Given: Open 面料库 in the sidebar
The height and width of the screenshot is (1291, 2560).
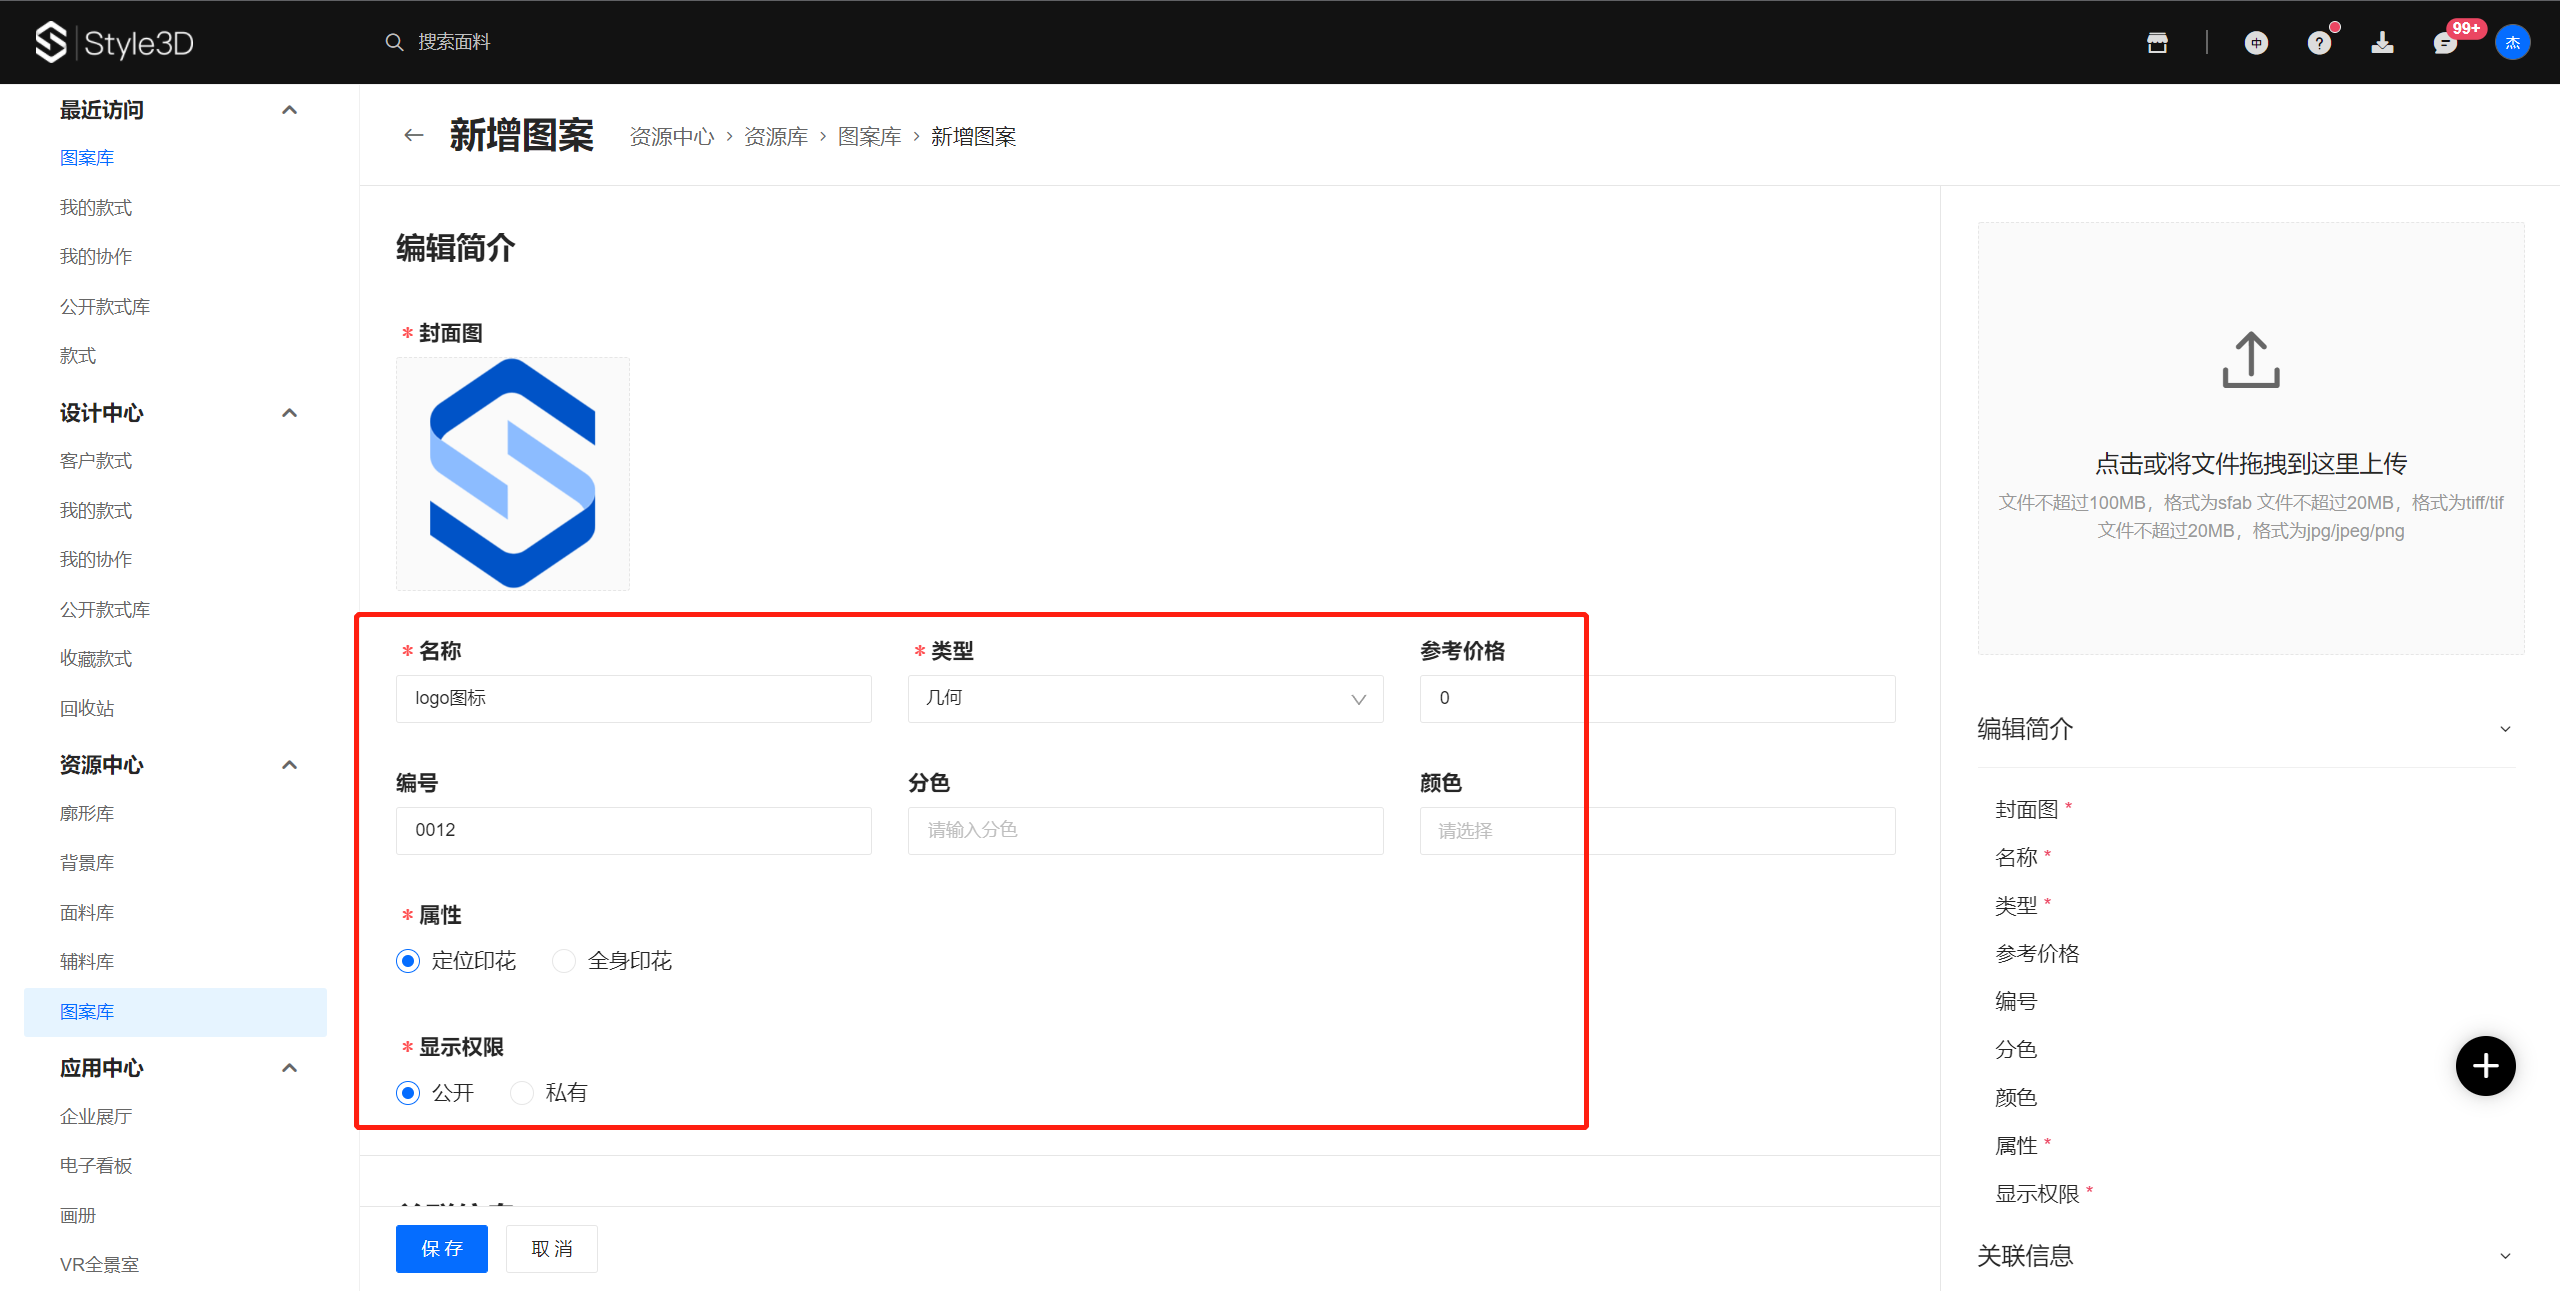Looking at the screenshot, I should coord(87,912).
